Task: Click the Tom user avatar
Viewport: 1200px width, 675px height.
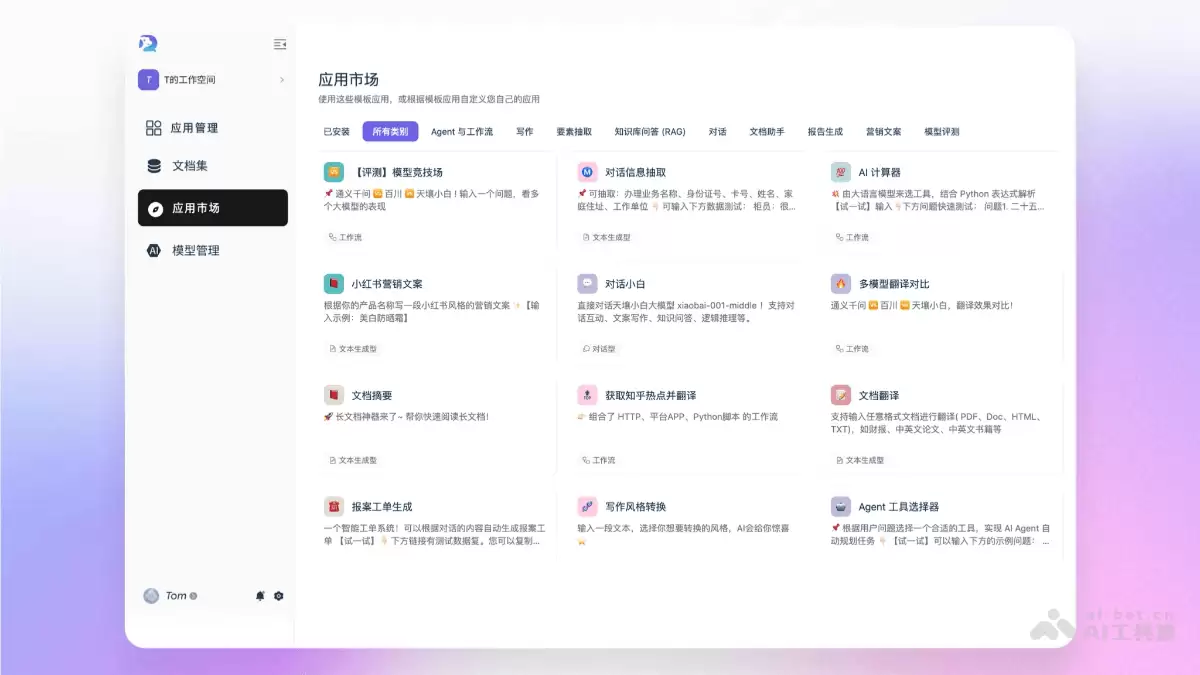Action: (151, 596)
